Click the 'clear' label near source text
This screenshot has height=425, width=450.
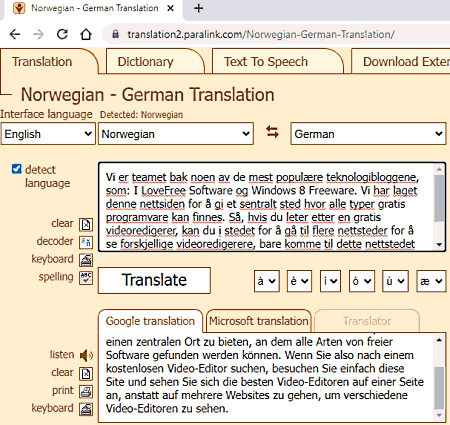coord(62,223)
